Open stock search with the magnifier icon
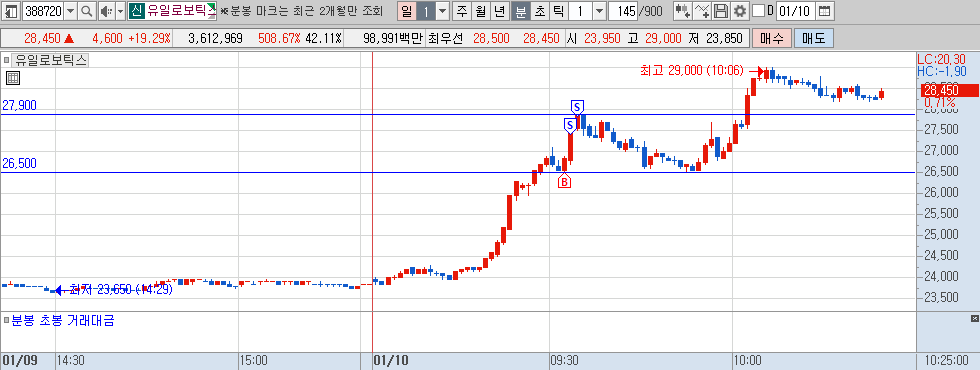The width and height of the screenshot is (980, 370). coord(87,11)
